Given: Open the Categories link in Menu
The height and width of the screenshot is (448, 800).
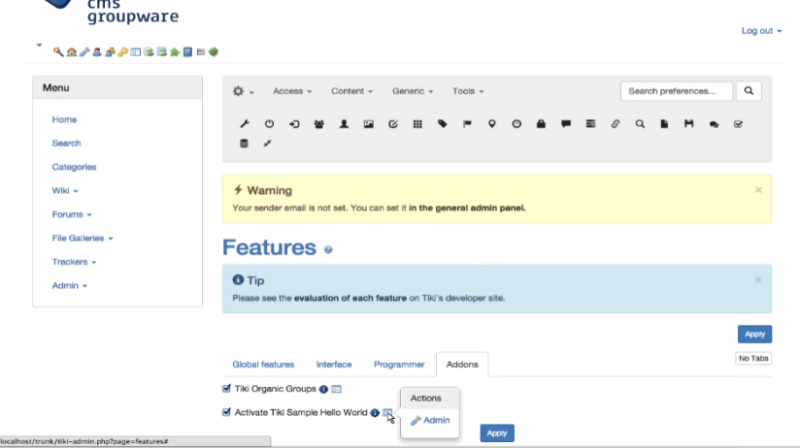Looking at the screenshot, I should point(74,167).
